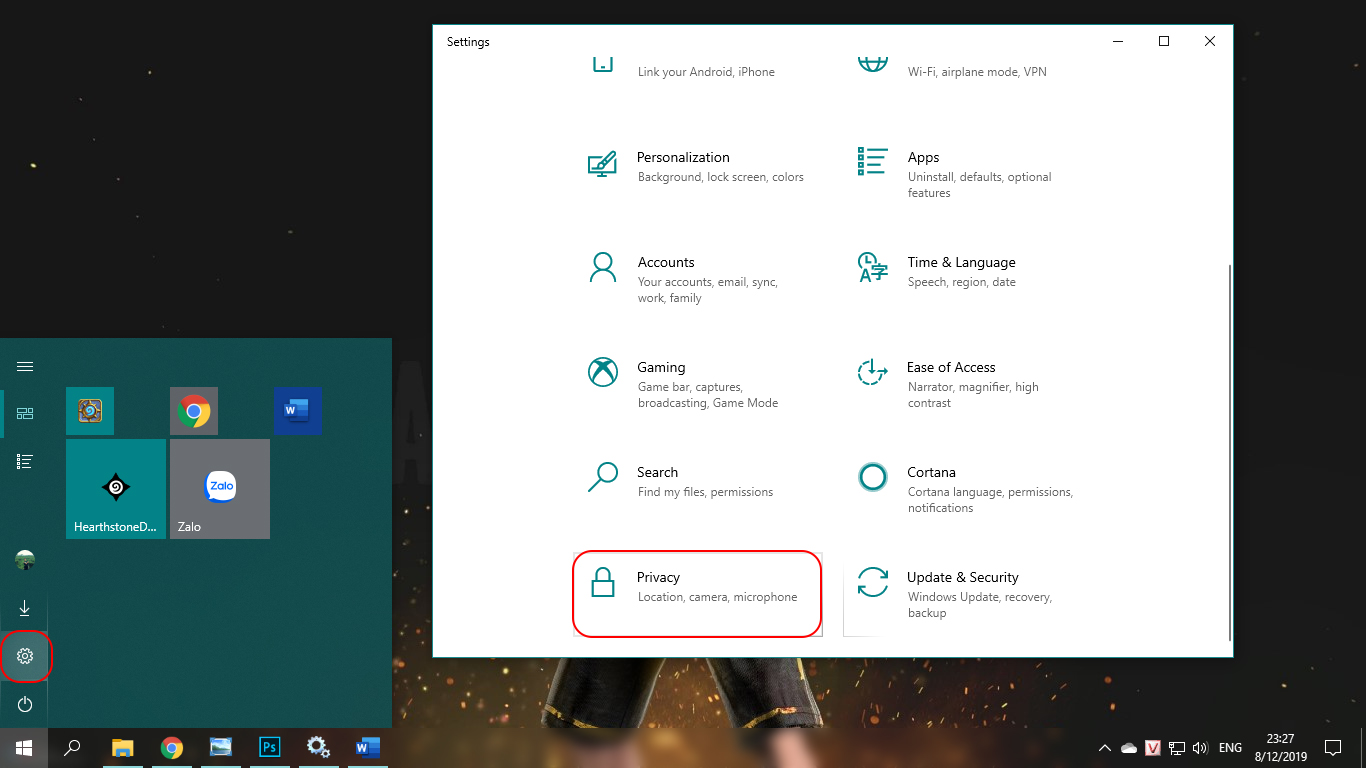The width and height of the screenshot is (1366, 768).
Task: Open Downloads folder icon in Start menu
Action: [x=25, y=608]
